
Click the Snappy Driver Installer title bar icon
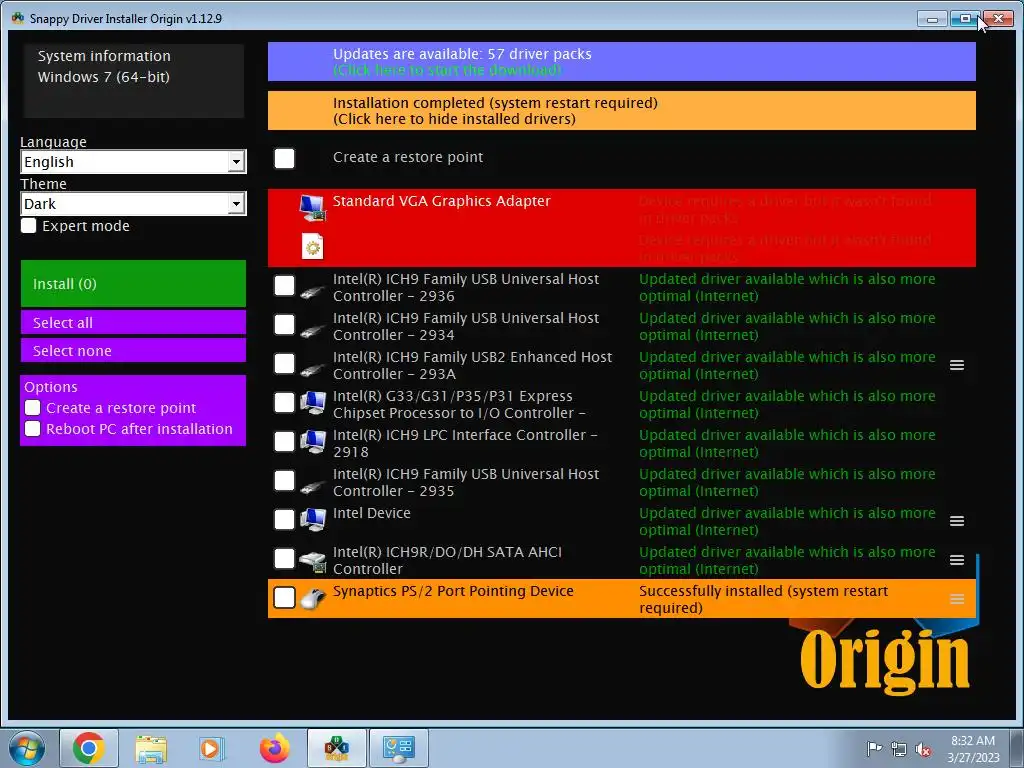pos(18,18)
